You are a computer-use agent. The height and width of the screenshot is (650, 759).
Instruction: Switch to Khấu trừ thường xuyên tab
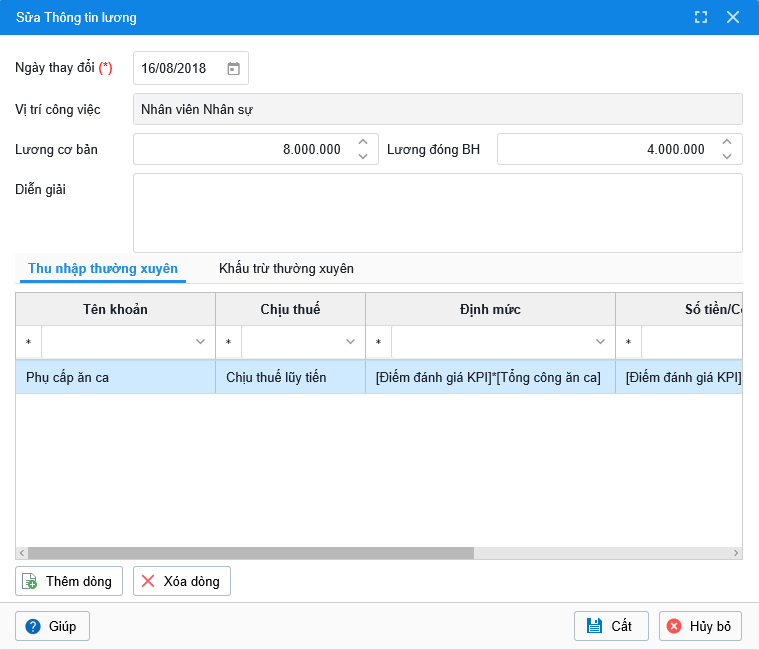(x=286, y=269)
